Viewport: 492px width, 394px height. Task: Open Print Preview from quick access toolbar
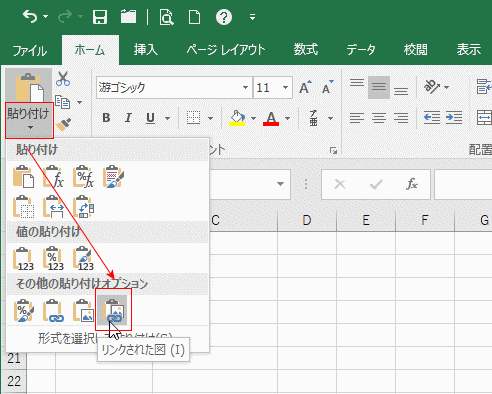166,17
